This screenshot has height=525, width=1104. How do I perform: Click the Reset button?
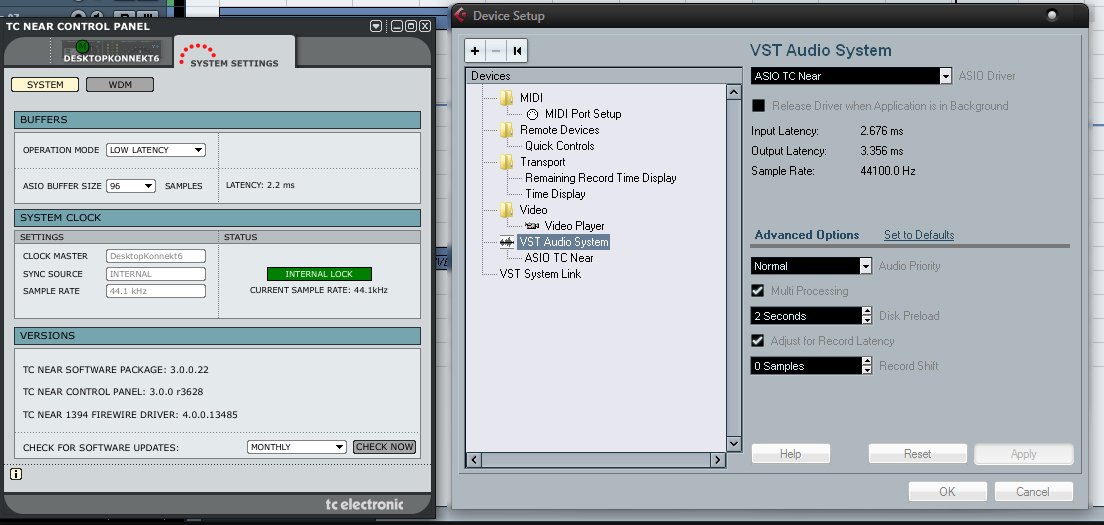(917, 454)
